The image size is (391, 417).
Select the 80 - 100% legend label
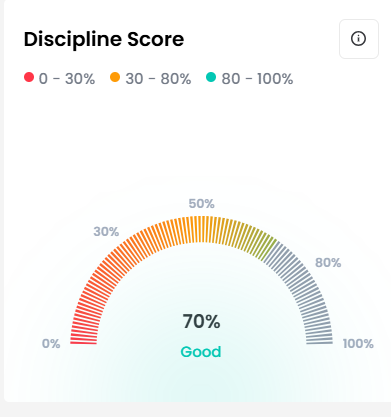[257, 79]
